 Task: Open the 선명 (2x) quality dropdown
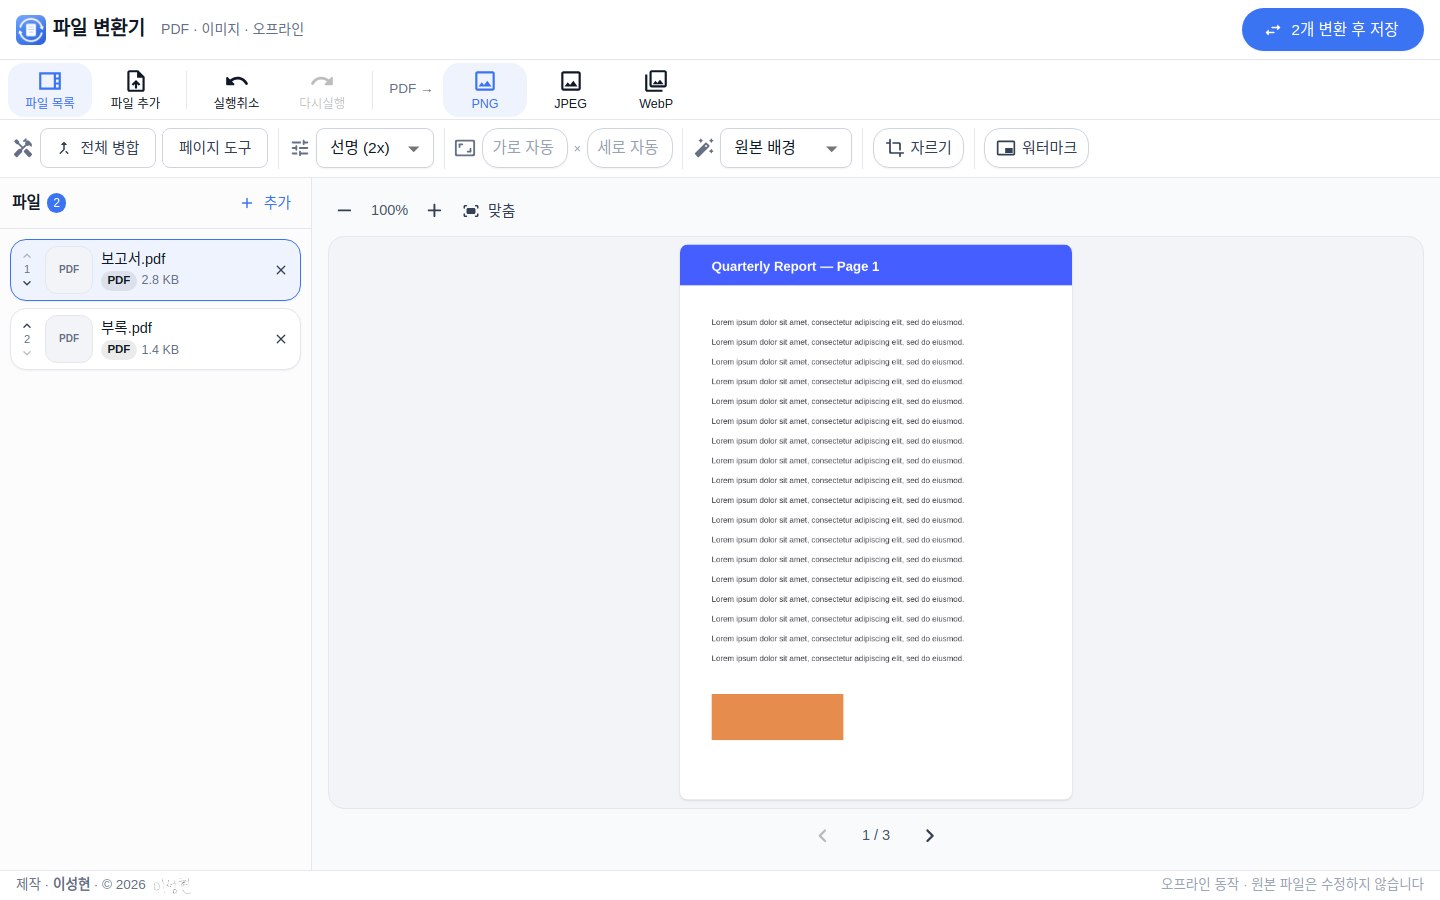click(x=375, y=148)
